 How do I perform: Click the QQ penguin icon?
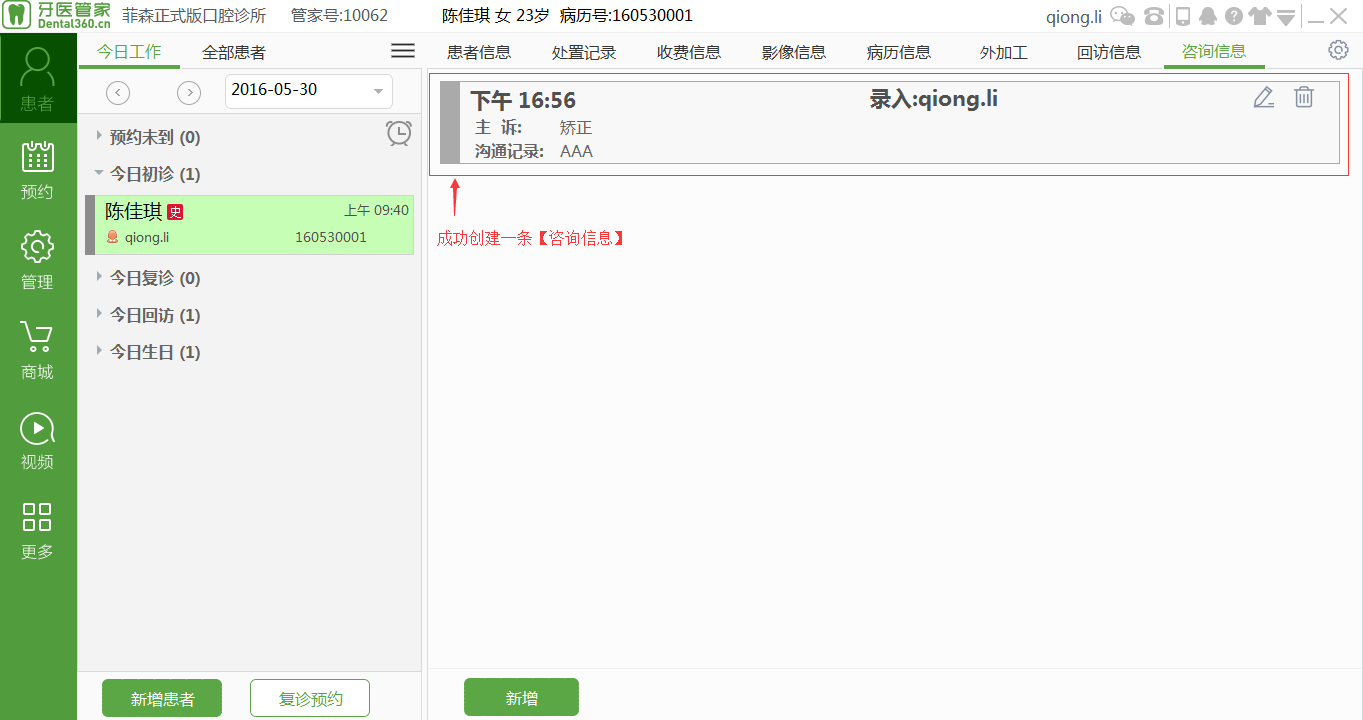click(1208, 16)
